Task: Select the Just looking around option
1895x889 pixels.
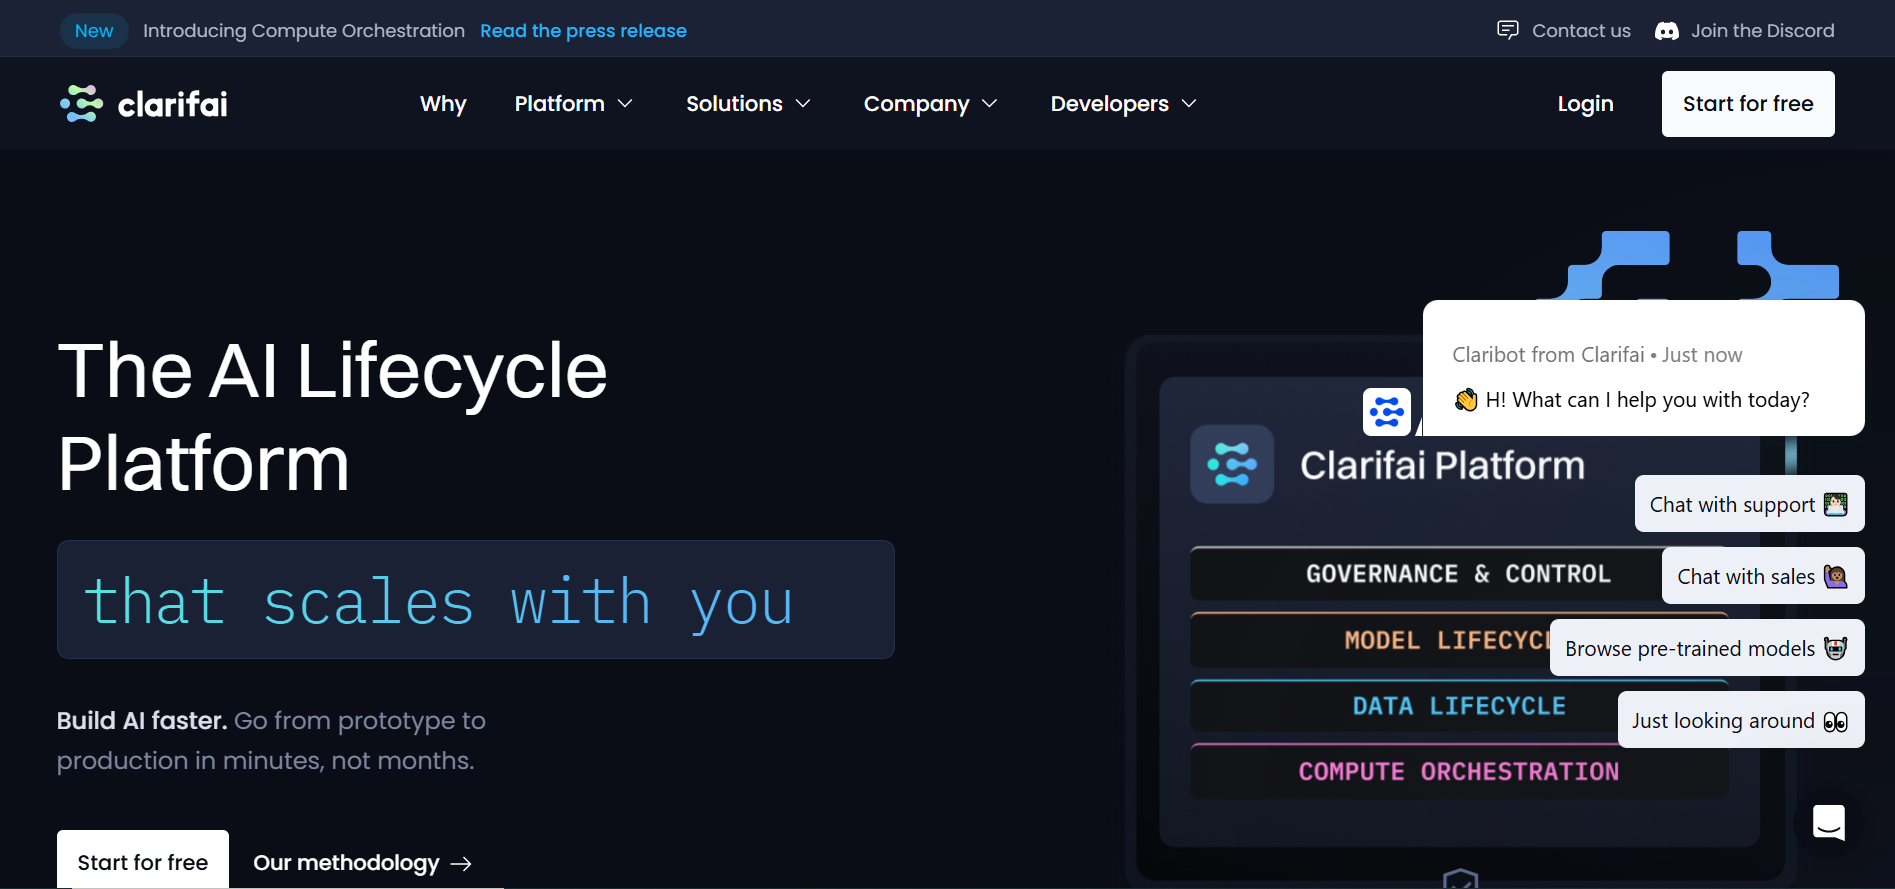Action: click(x=1741, y=720)
